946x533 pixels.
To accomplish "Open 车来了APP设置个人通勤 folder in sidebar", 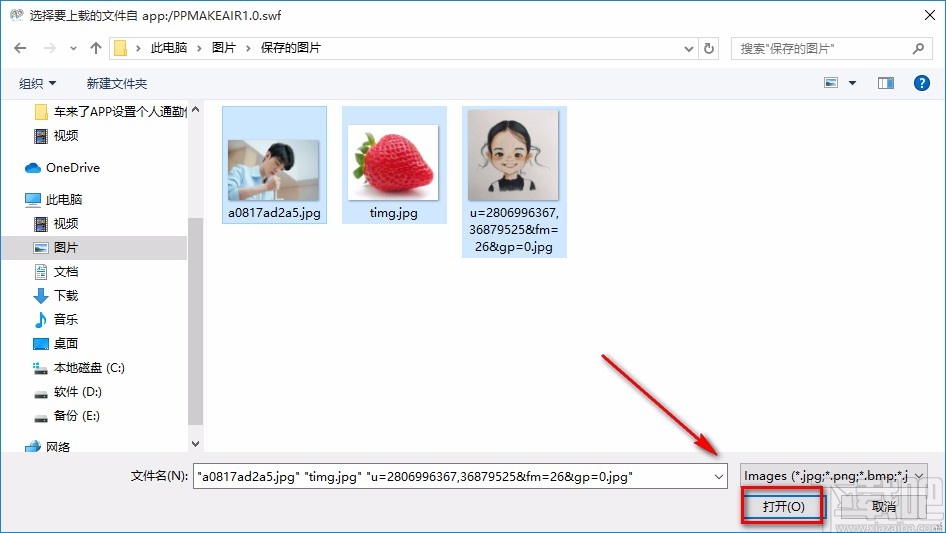I will (x=110, y=112).
